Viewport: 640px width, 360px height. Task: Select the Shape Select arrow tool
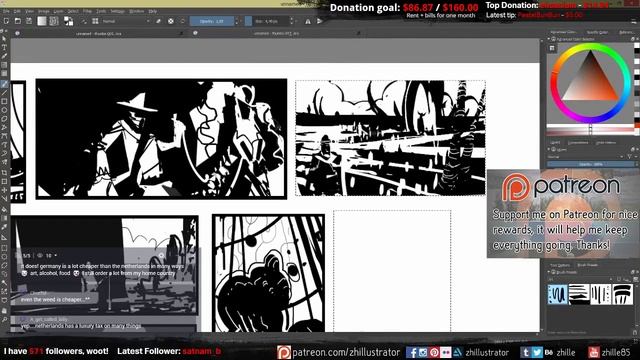coord(4,39)
